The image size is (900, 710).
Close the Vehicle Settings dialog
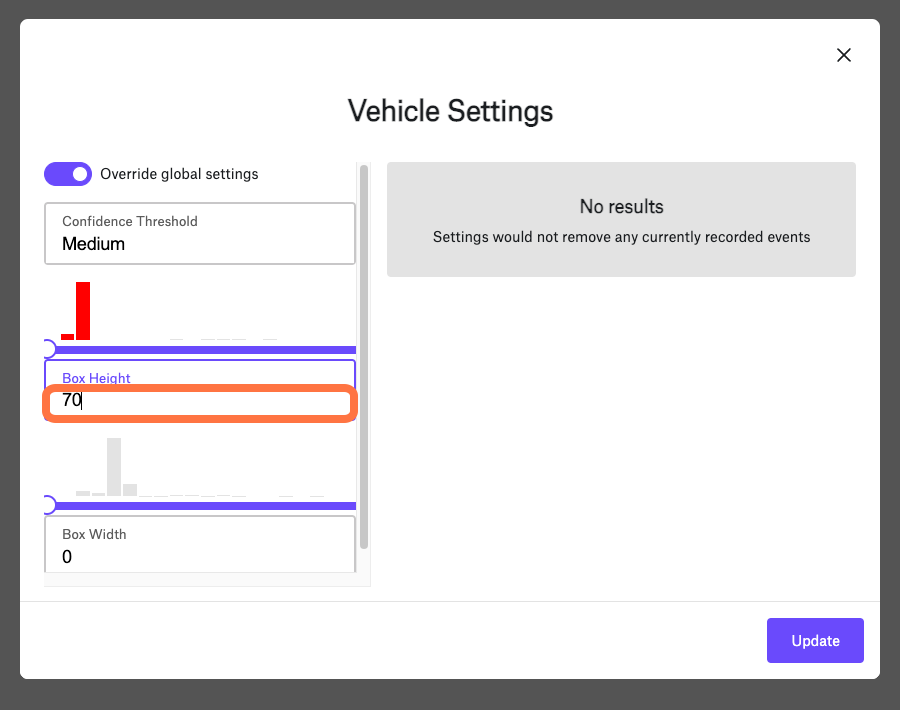843,55
